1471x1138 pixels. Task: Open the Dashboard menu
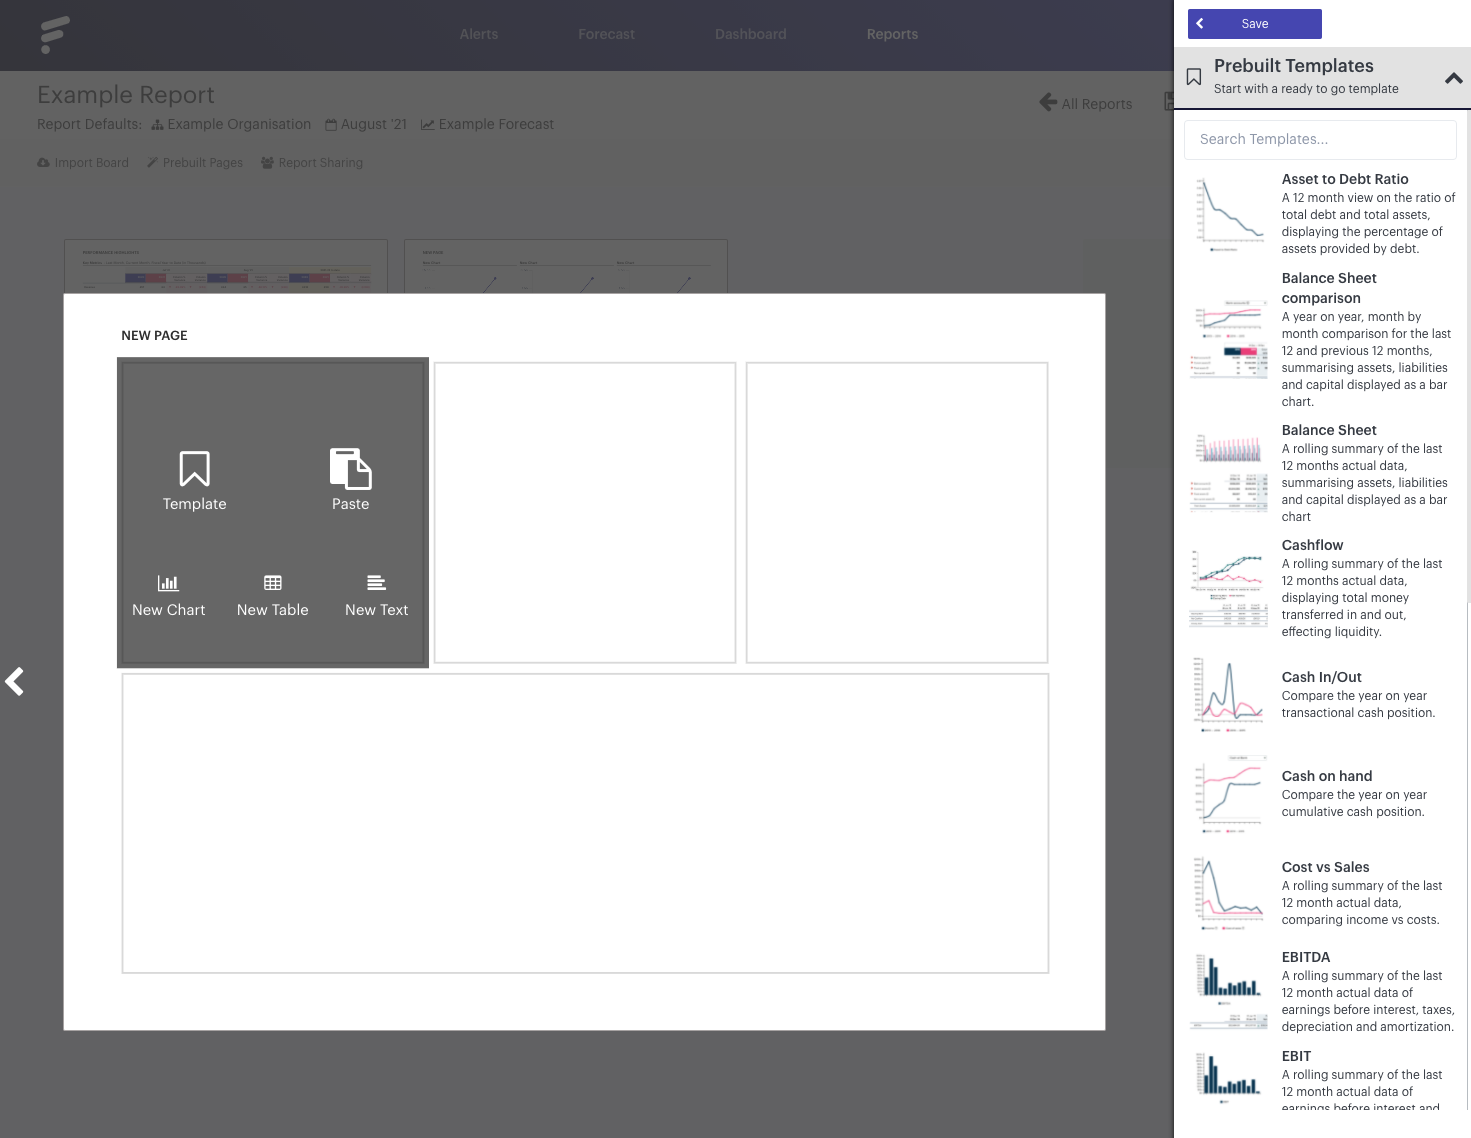pyautogui.click(x=751, y=34)
